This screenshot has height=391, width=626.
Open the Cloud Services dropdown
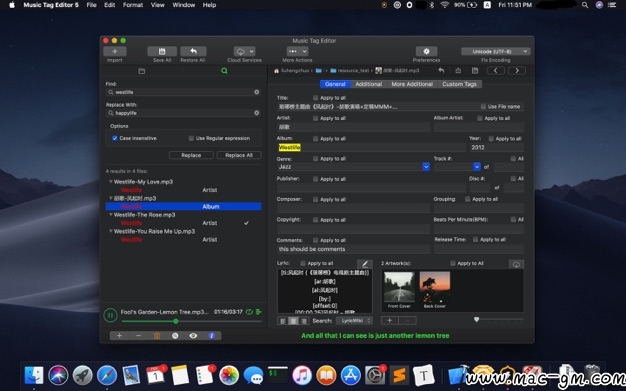(x=244, y=52)
